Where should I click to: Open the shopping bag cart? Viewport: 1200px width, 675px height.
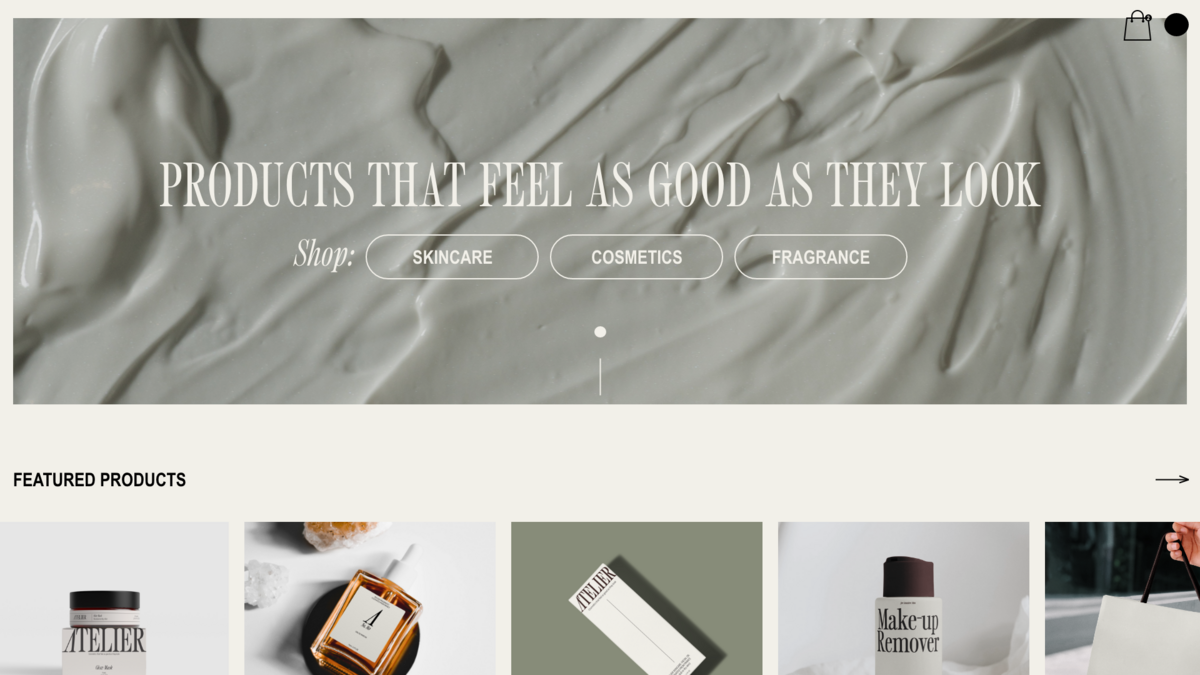click(1137, 26)
